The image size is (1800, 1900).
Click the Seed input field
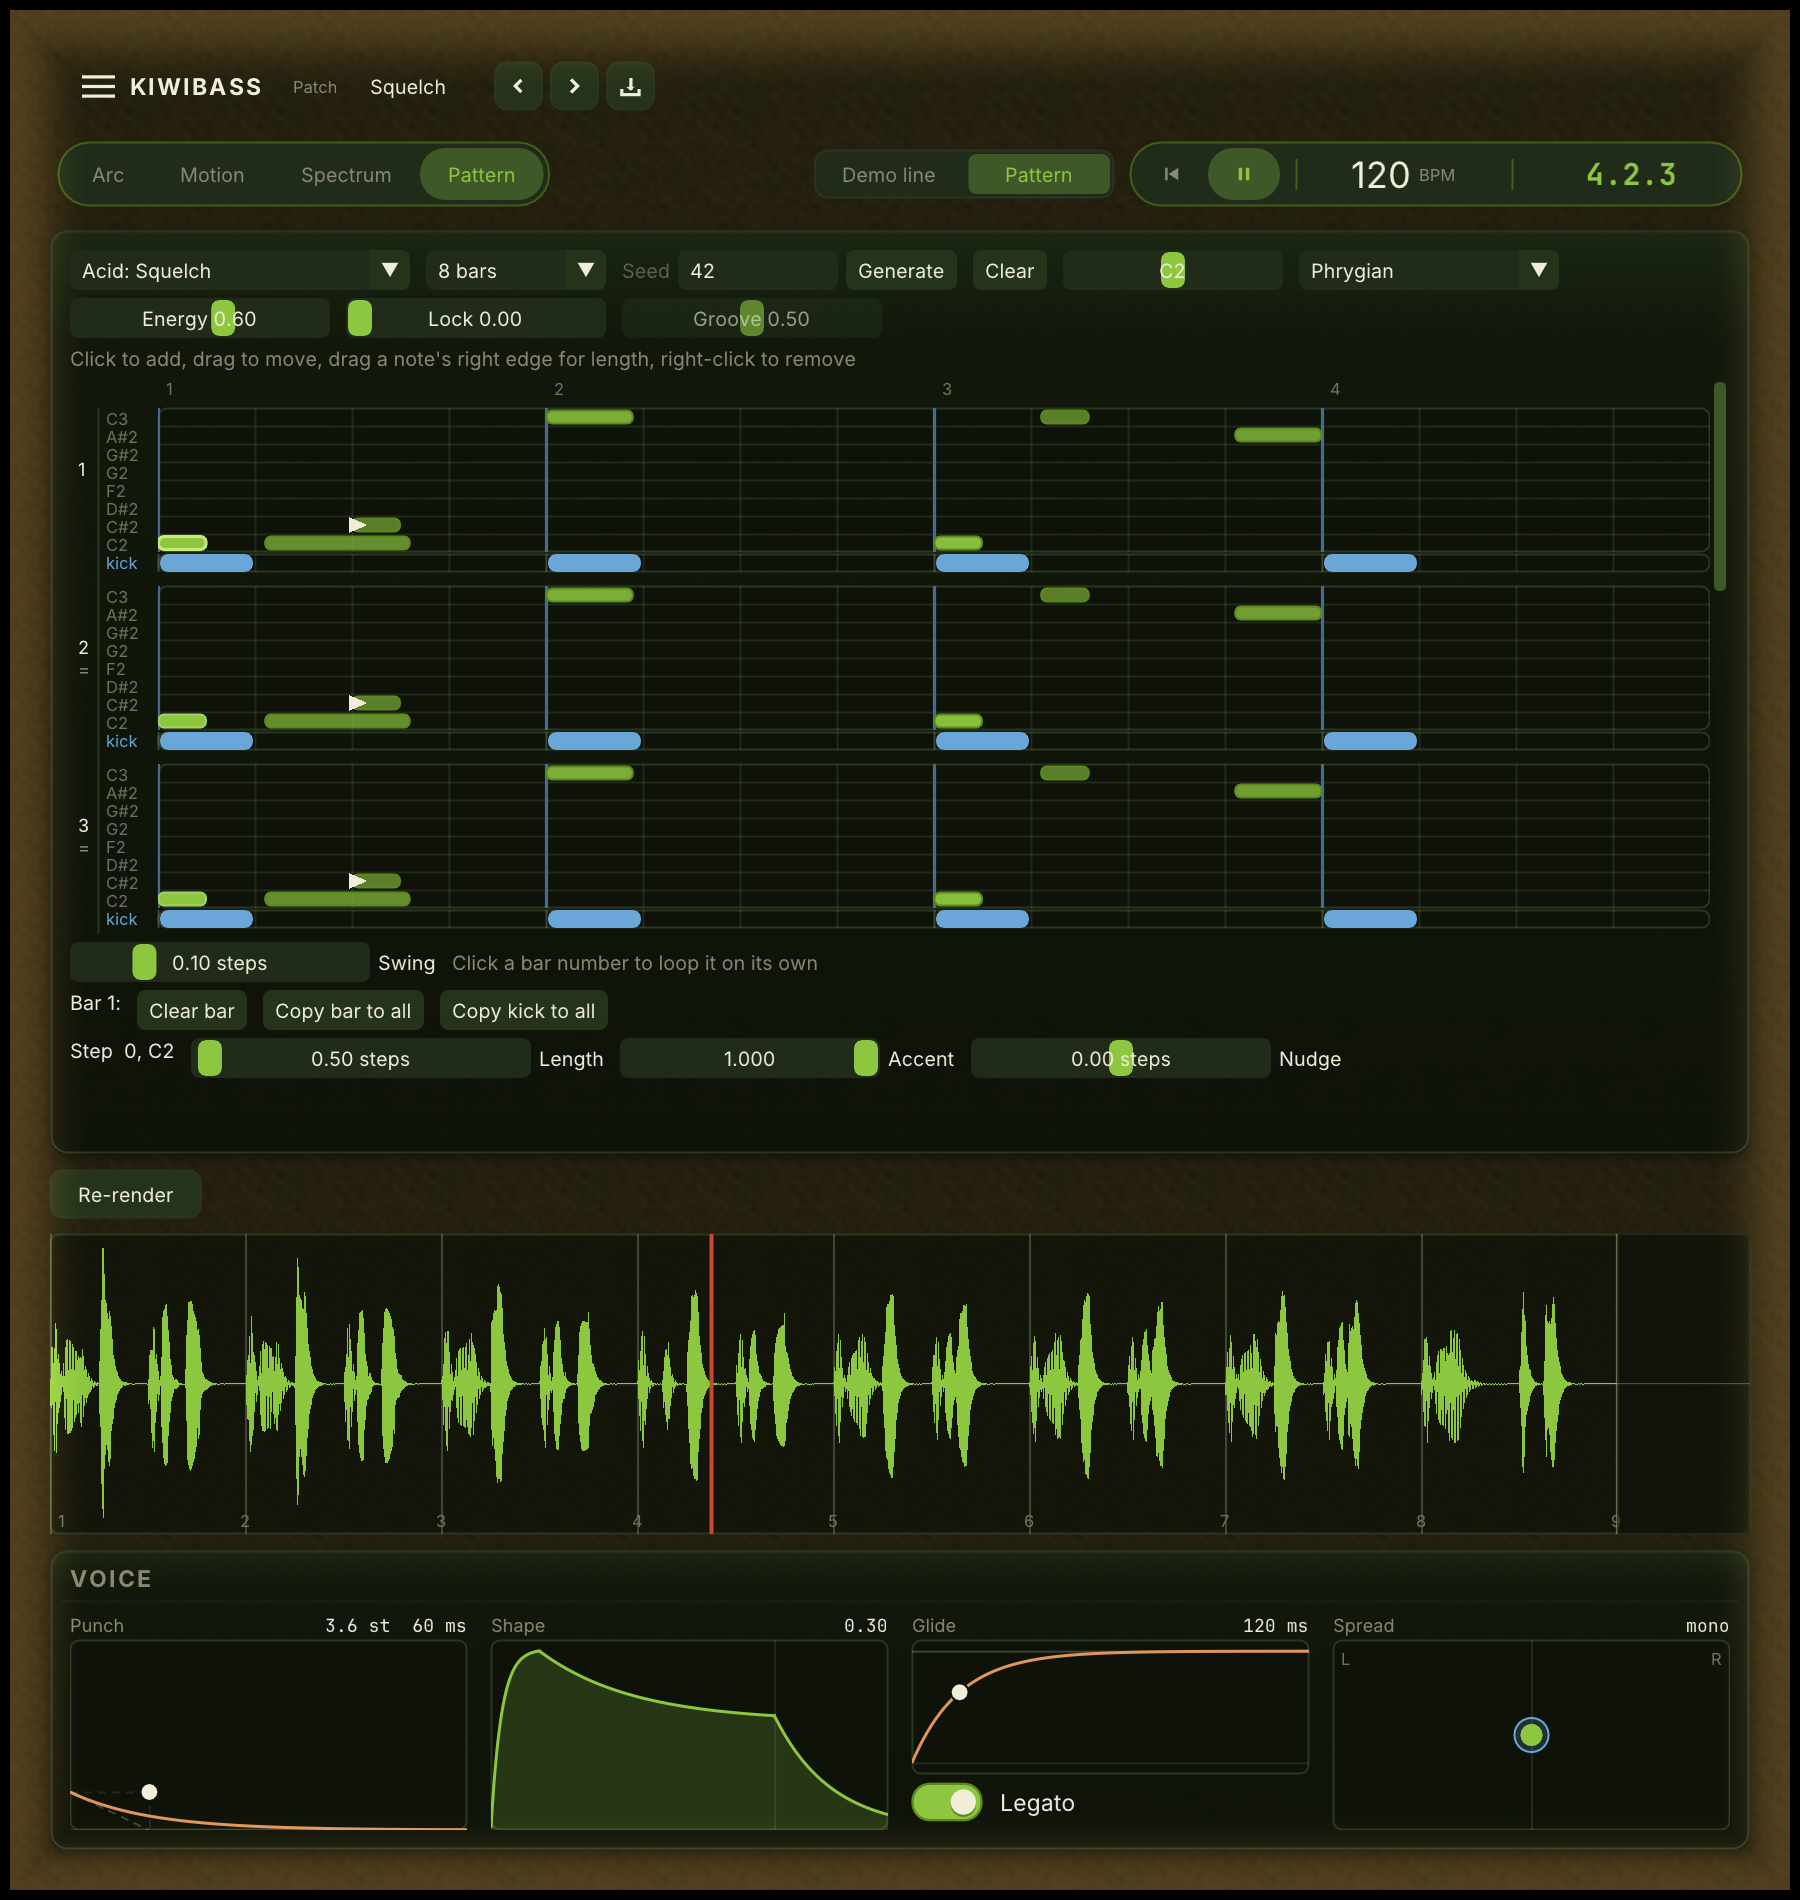(x=757, y=270)
